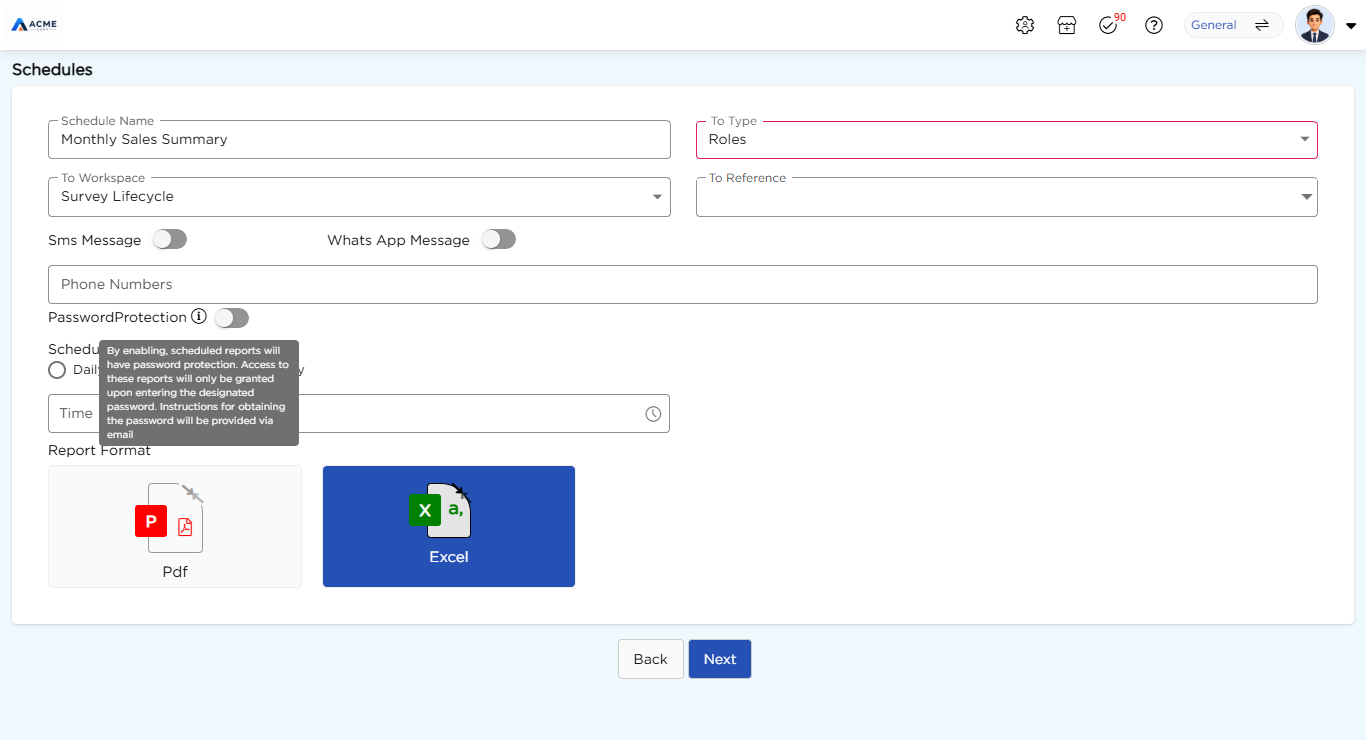
Task: Click the Back button
Action: 650,659
